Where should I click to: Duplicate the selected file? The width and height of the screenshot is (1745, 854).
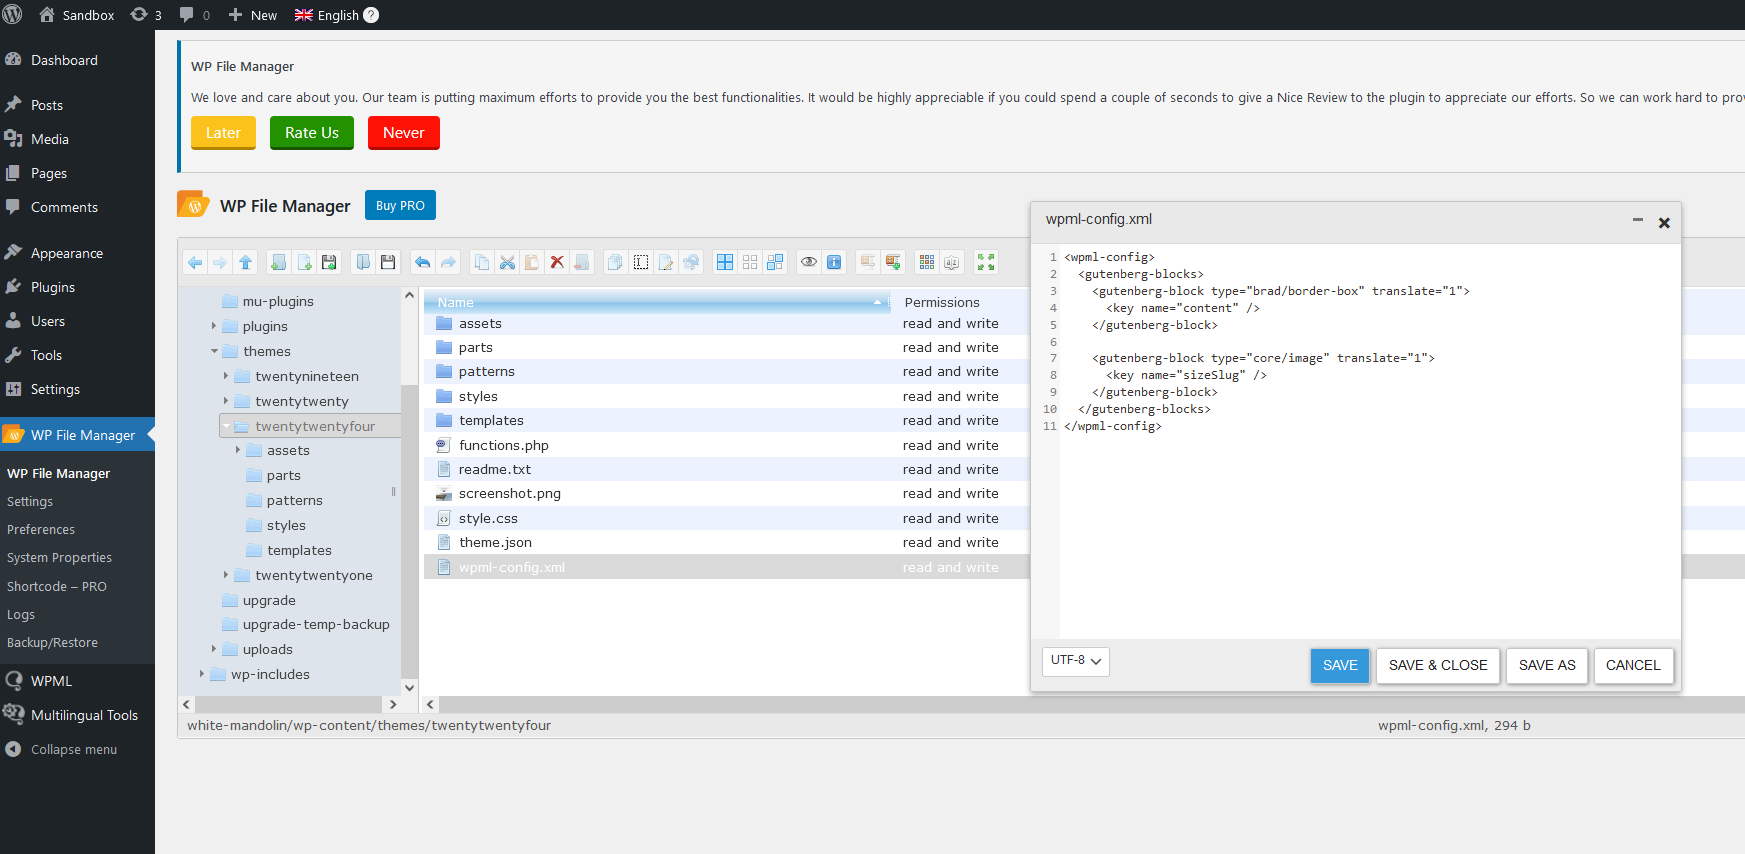[x=615, y=262]
